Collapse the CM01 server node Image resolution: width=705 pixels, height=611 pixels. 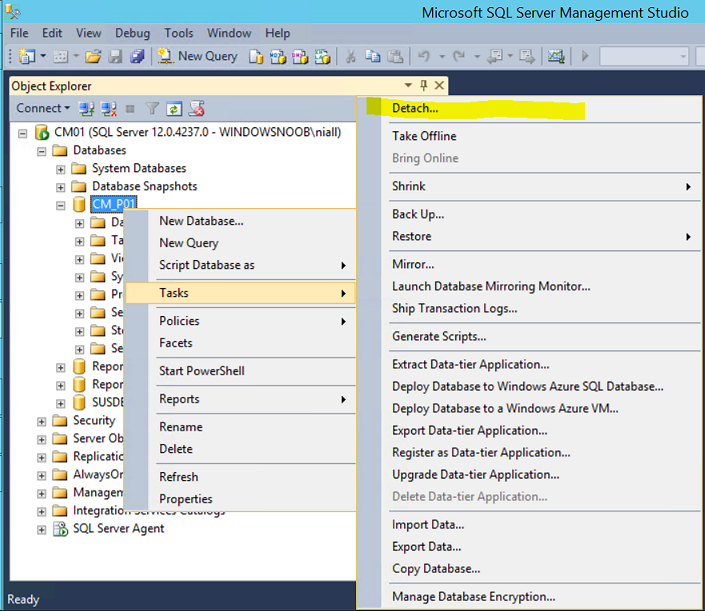tap(22, 134)
